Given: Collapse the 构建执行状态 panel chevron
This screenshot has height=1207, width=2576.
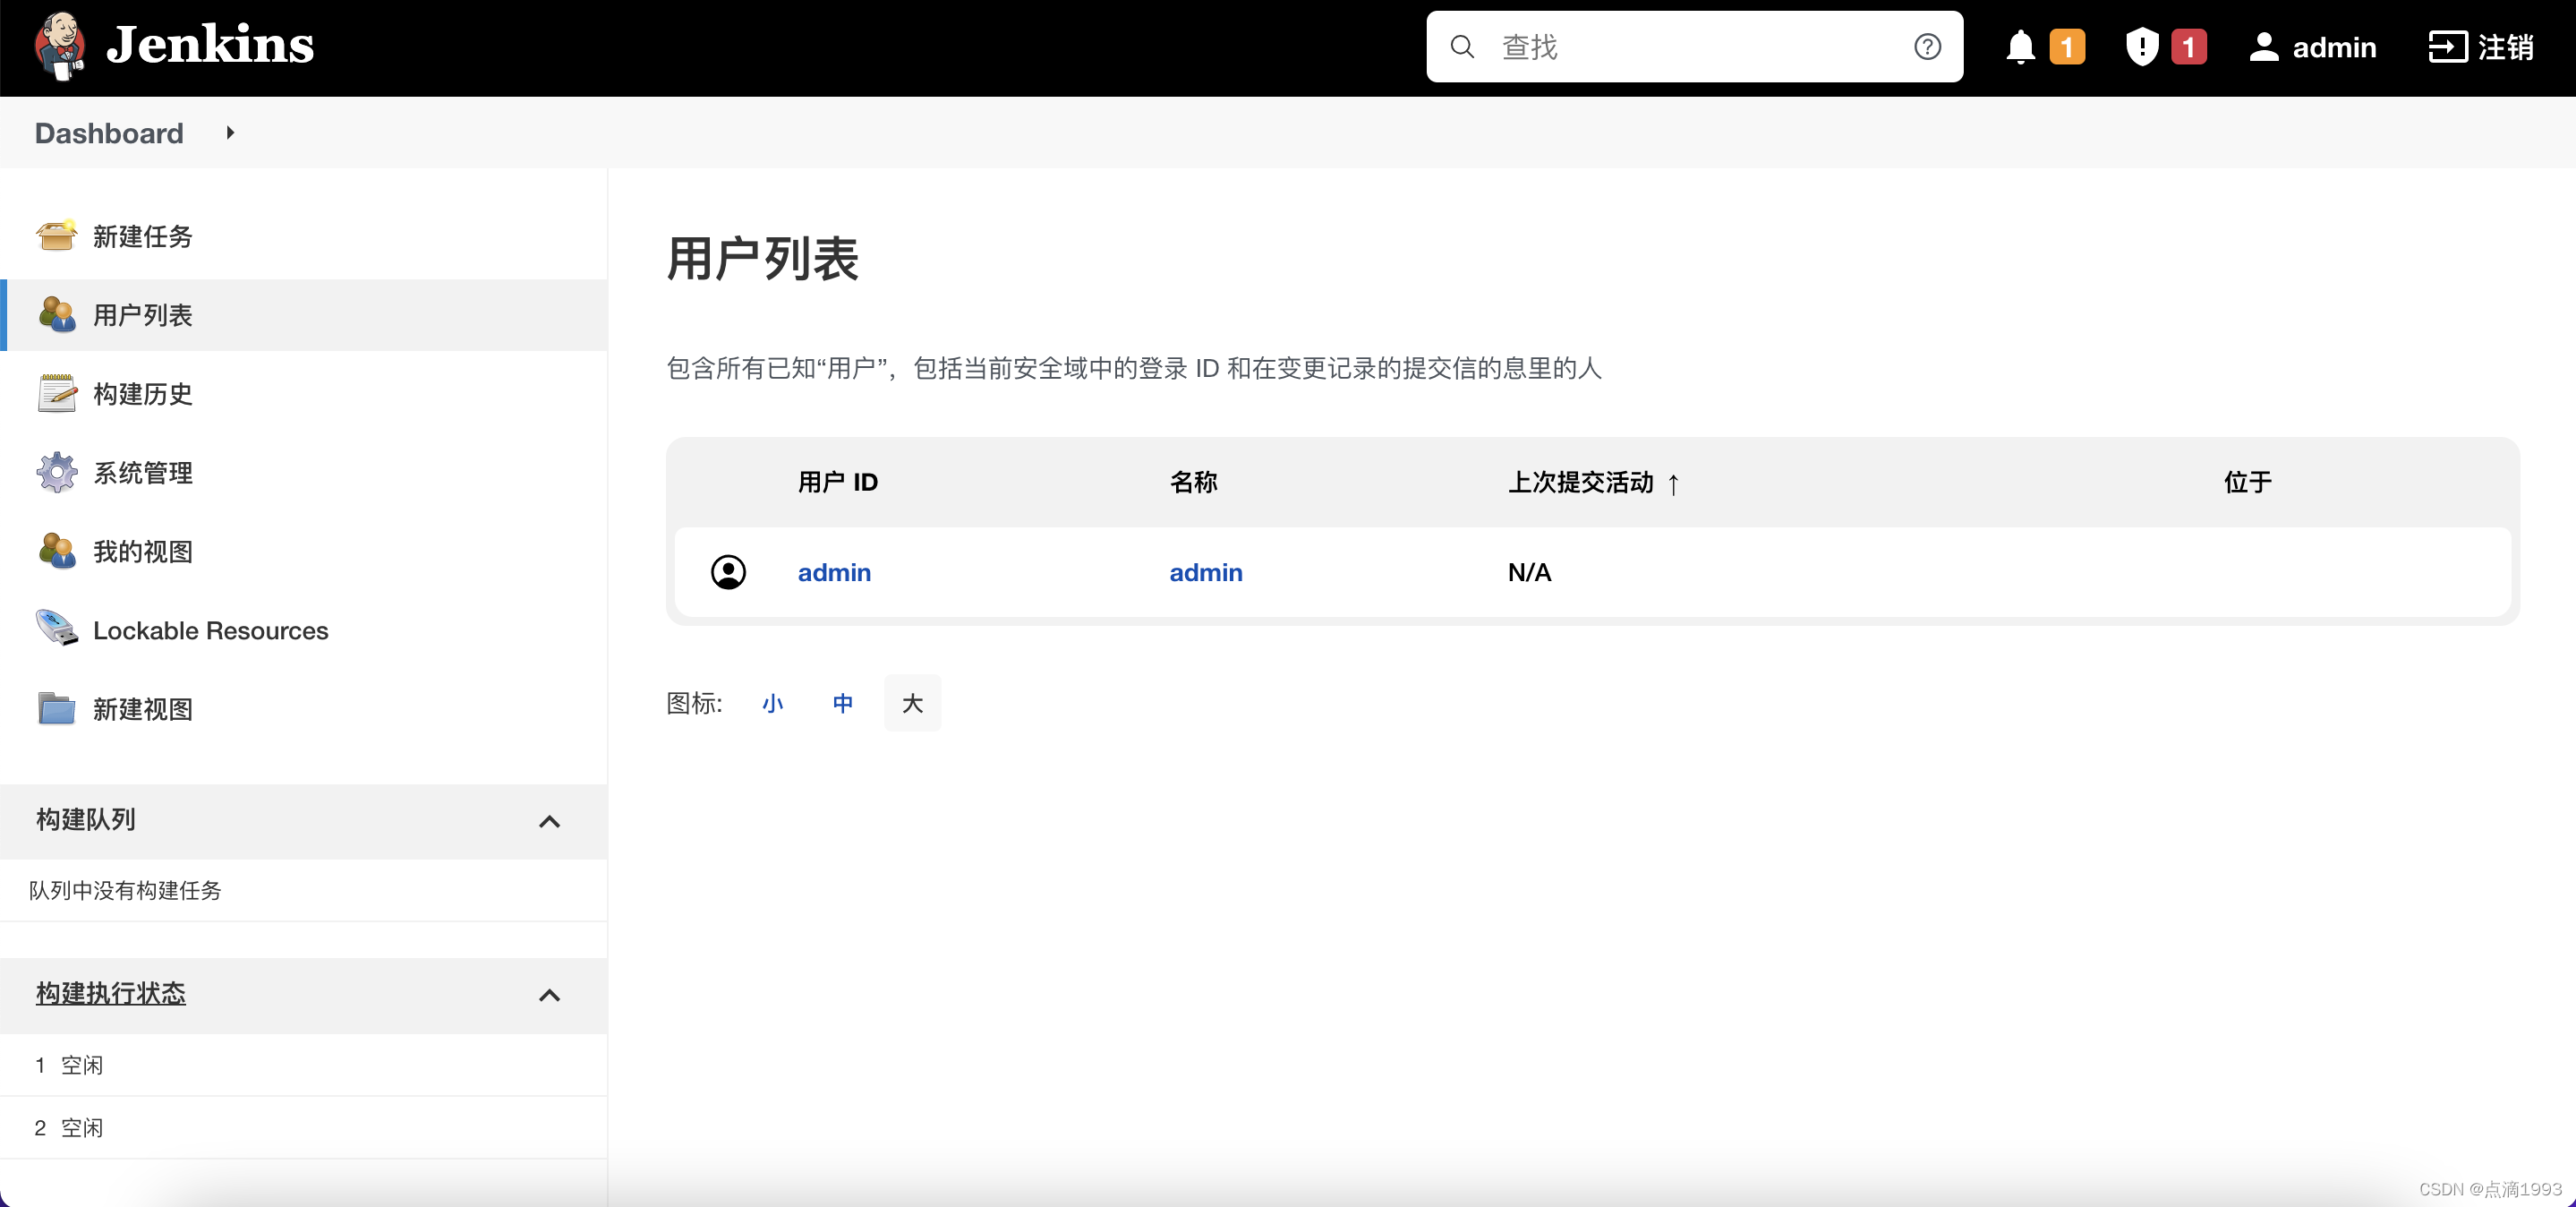Looking at the screenshot, I should (x=549, y=995).
